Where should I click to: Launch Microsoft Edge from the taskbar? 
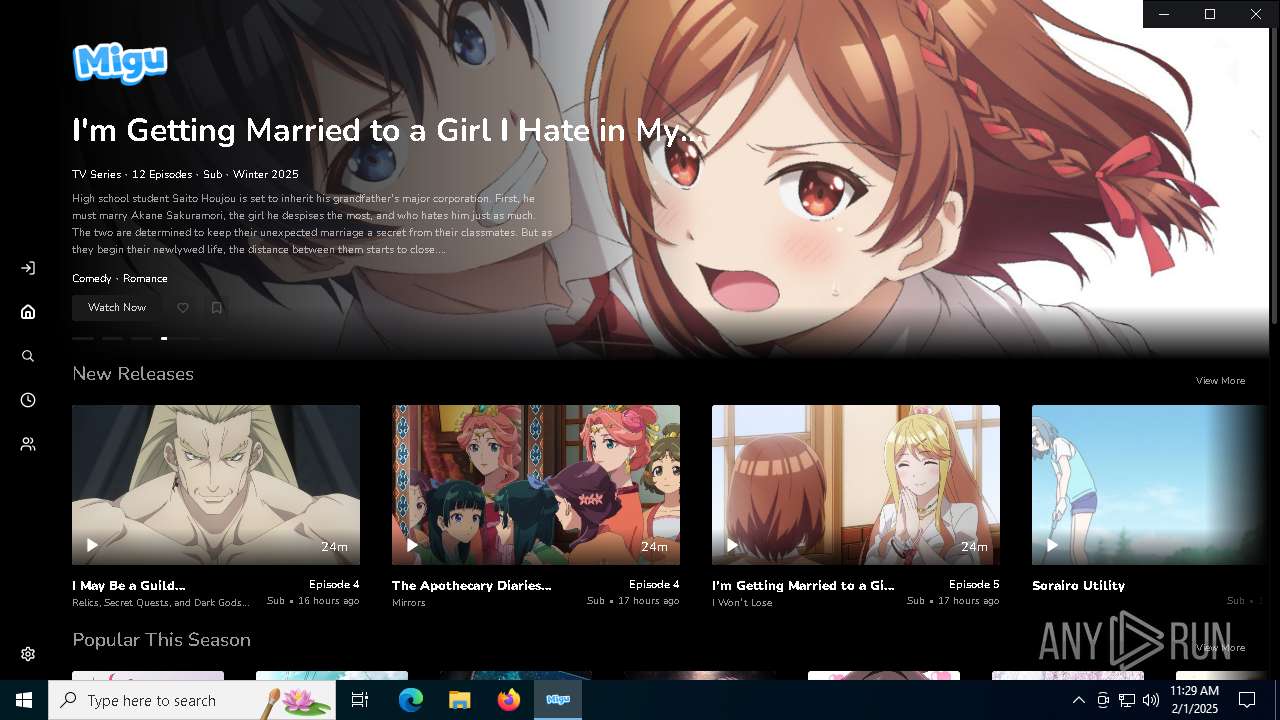point(411,700)
